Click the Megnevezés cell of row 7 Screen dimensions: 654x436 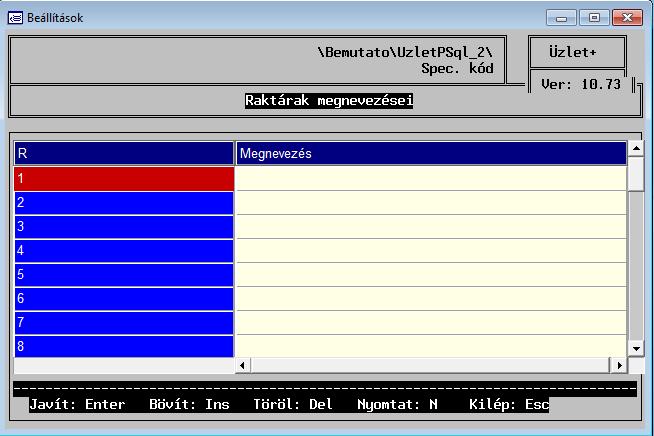coord(431,323)
